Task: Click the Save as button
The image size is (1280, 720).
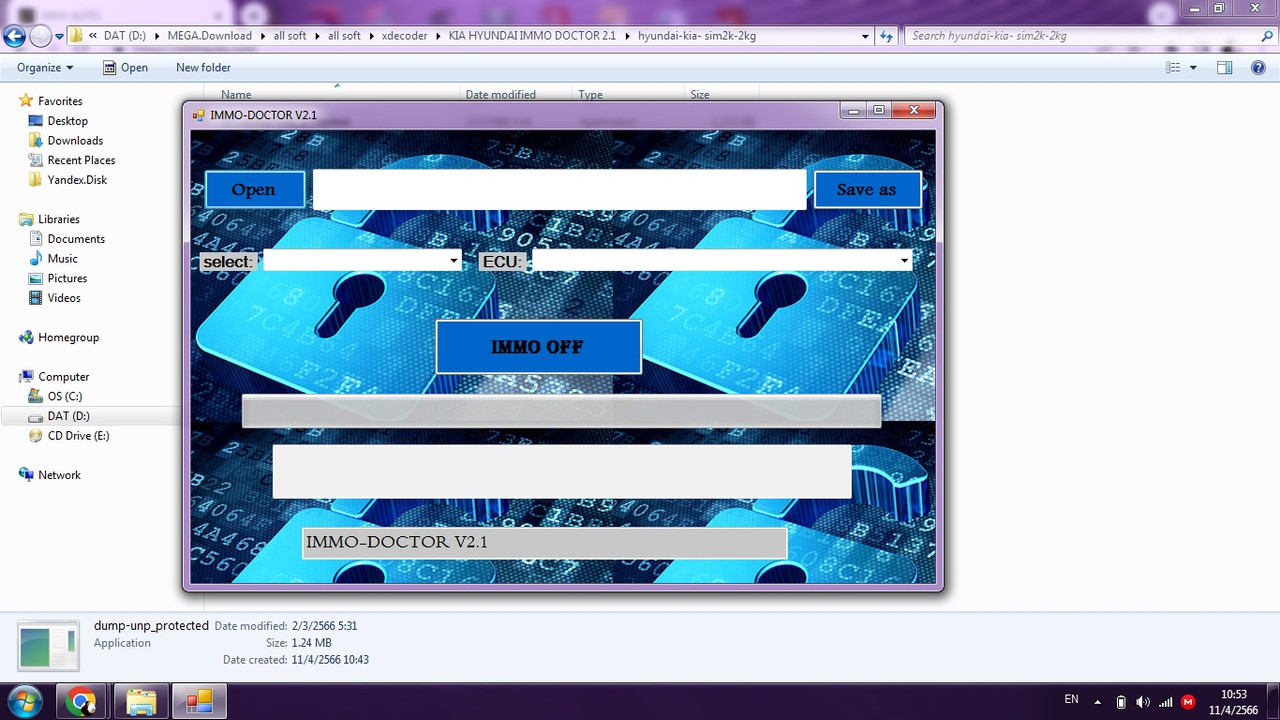Action: tap(867, 189)
